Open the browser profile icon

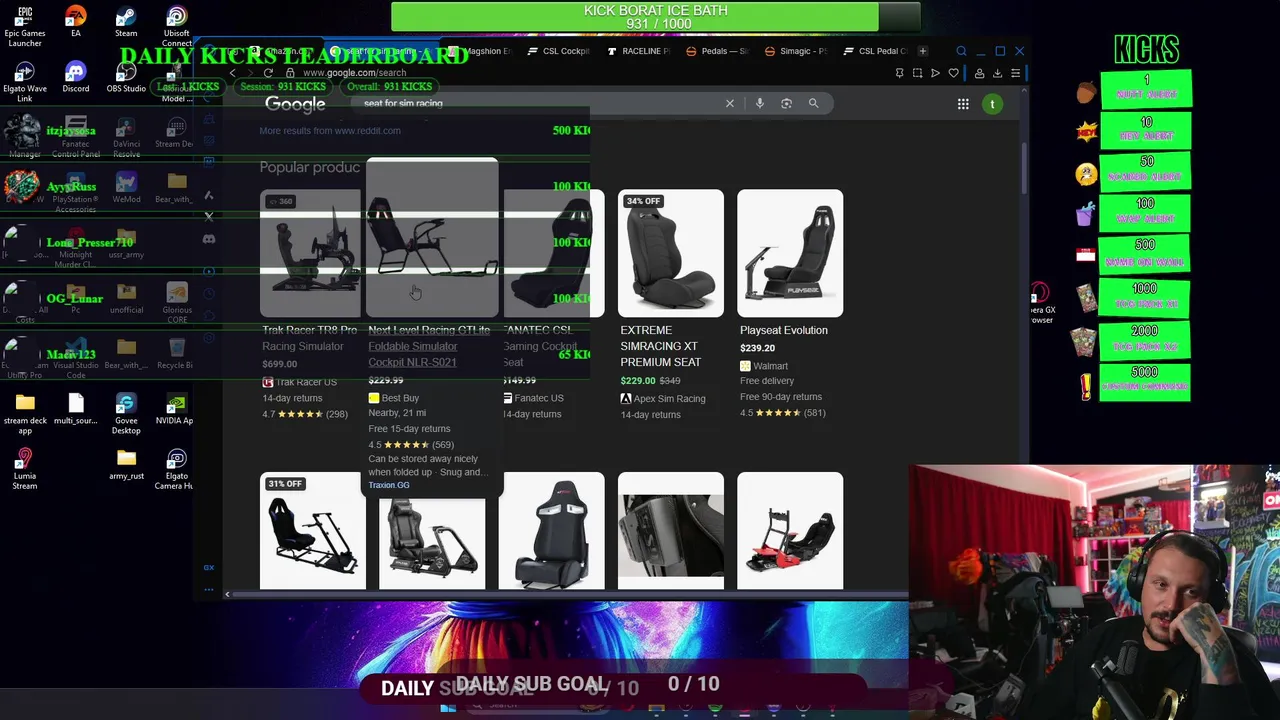tap(979, 73)
